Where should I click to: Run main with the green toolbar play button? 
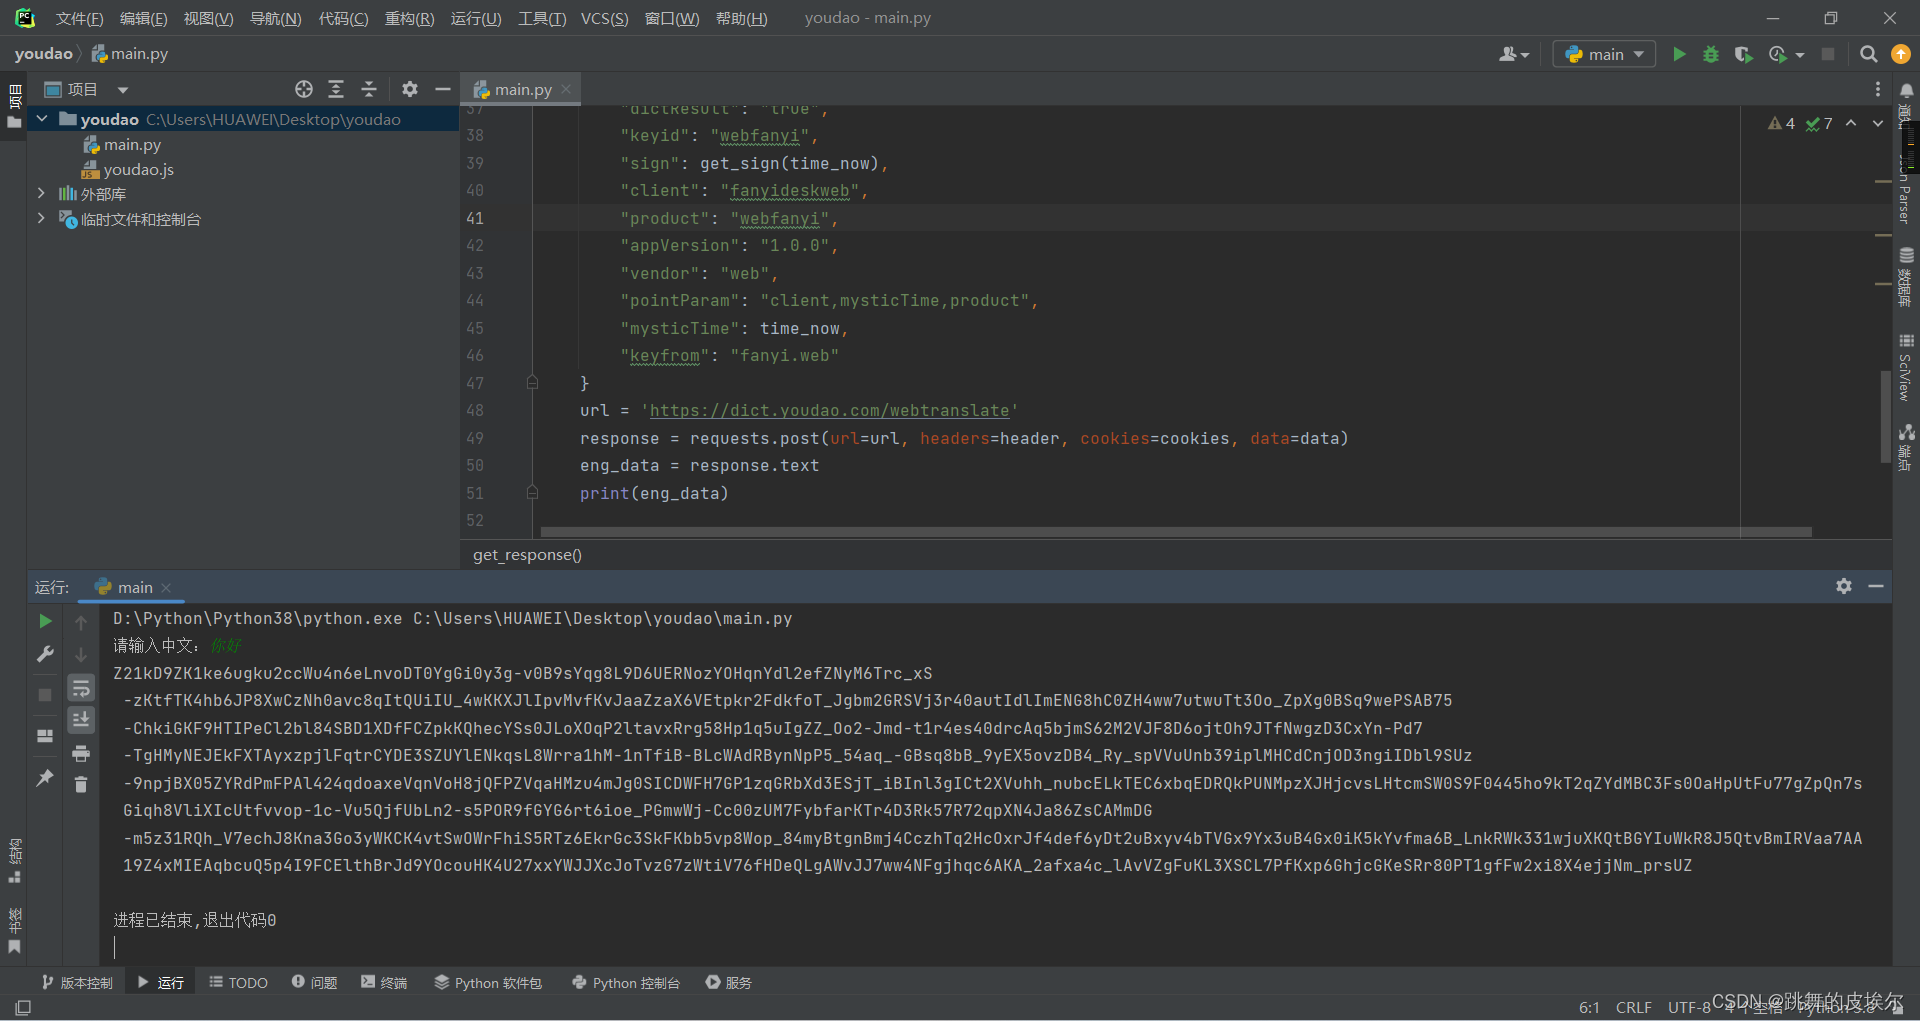[x=1679, y=54]
